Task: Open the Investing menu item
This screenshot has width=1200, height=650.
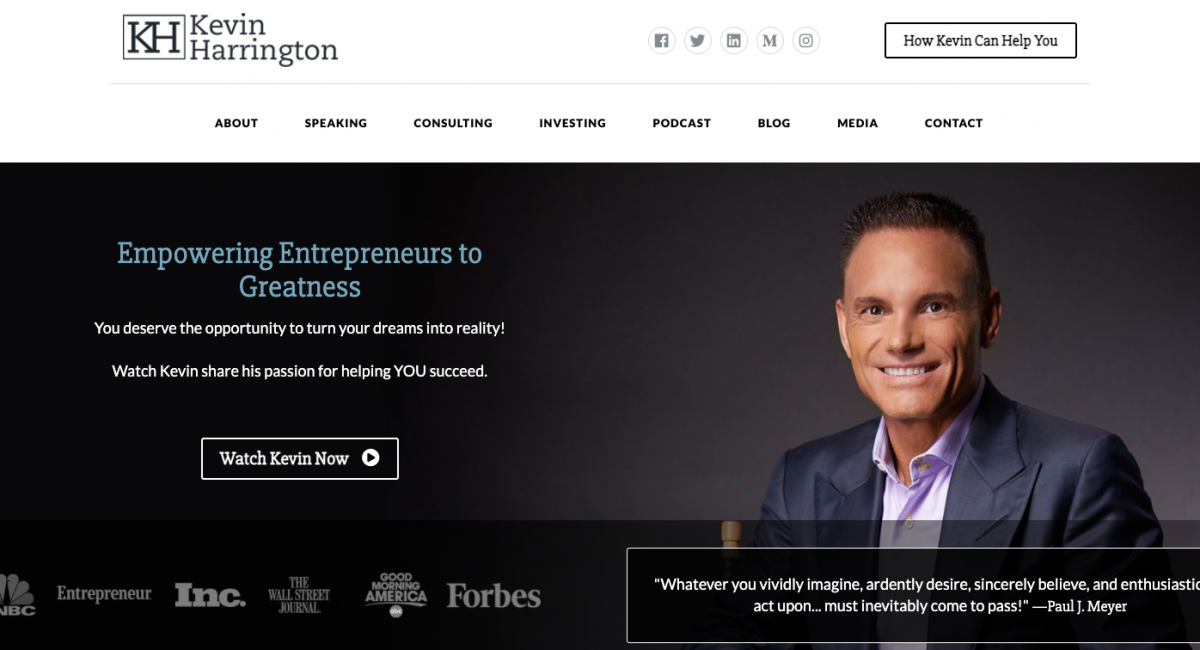Action: [x=572, y=123]
